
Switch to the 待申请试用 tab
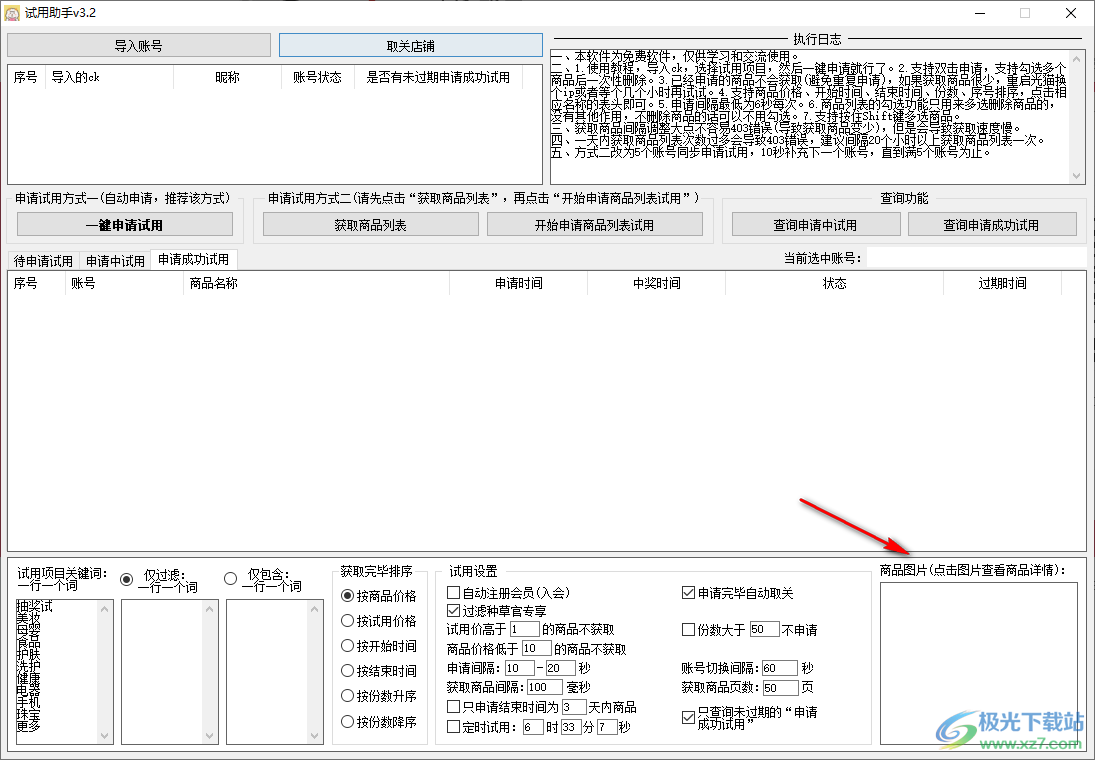click(x=43, y=261)
